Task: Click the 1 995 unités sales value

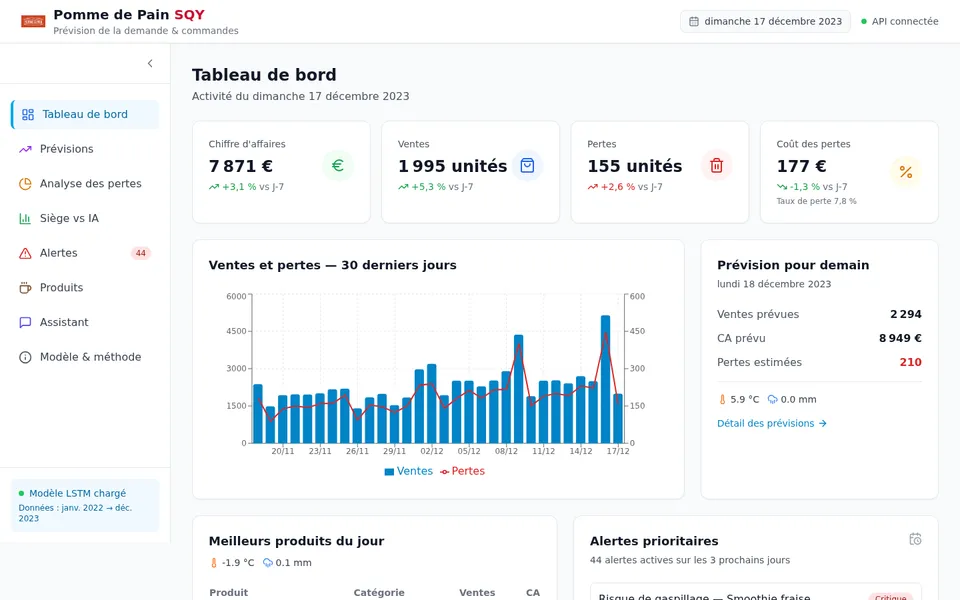Action: pyautogui.click(x=452, y=166)
